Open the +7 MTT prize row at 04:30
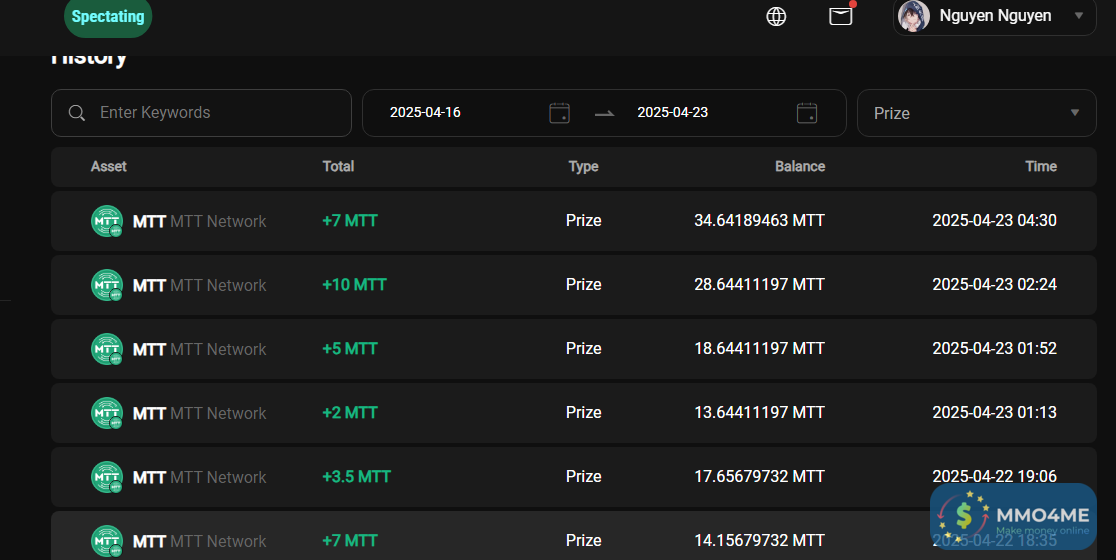This screenshot has width=1116, height=560. (573, 221)
